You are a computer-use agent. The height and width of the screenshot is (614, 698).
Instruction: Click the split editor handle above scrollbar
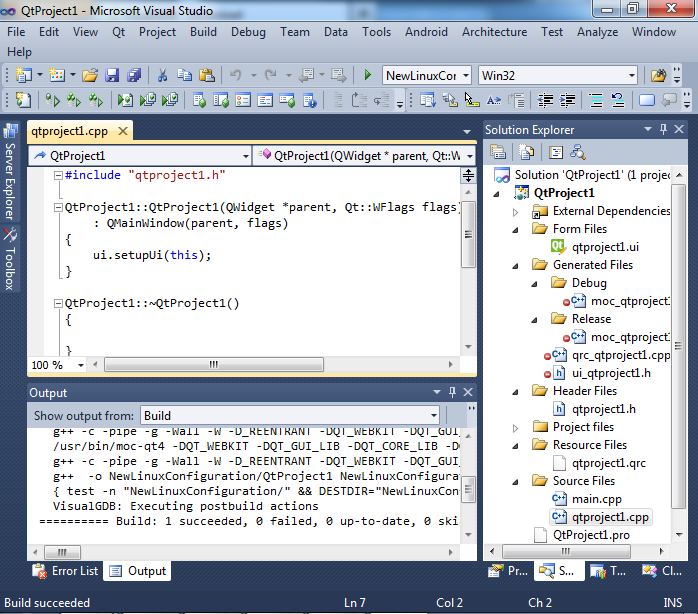coord(468,175)
